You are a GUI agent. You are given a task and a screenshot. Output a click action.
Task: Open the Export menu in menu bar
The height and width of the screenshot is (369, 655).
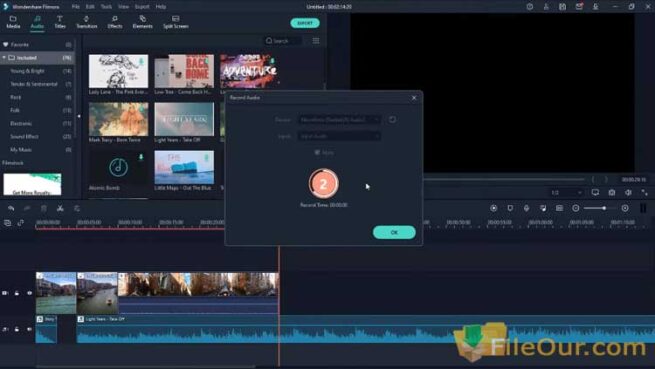(142, 7)
